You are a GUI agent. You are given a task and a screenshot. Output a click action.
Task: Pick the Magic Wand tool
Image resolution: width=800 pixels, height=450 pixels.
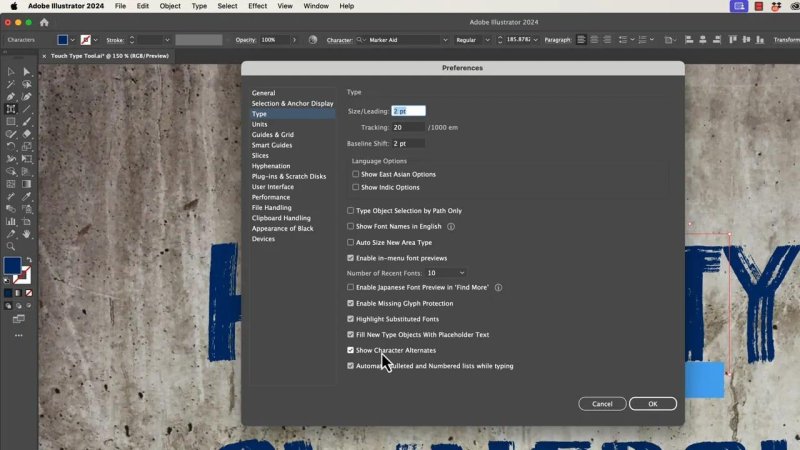11,84
